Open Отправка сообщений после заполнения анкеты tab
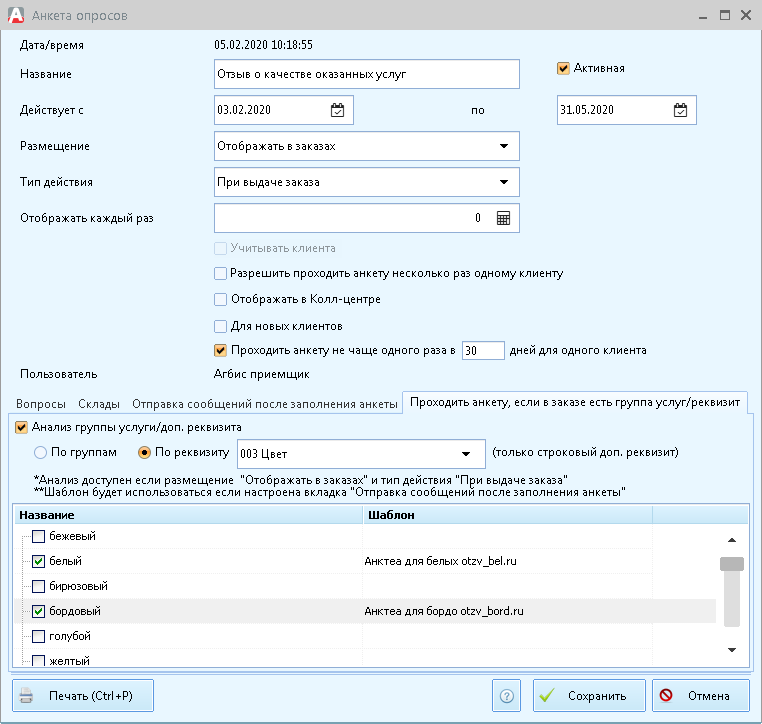The width and height of the screenshot is (762, 724). pos(265,404)
